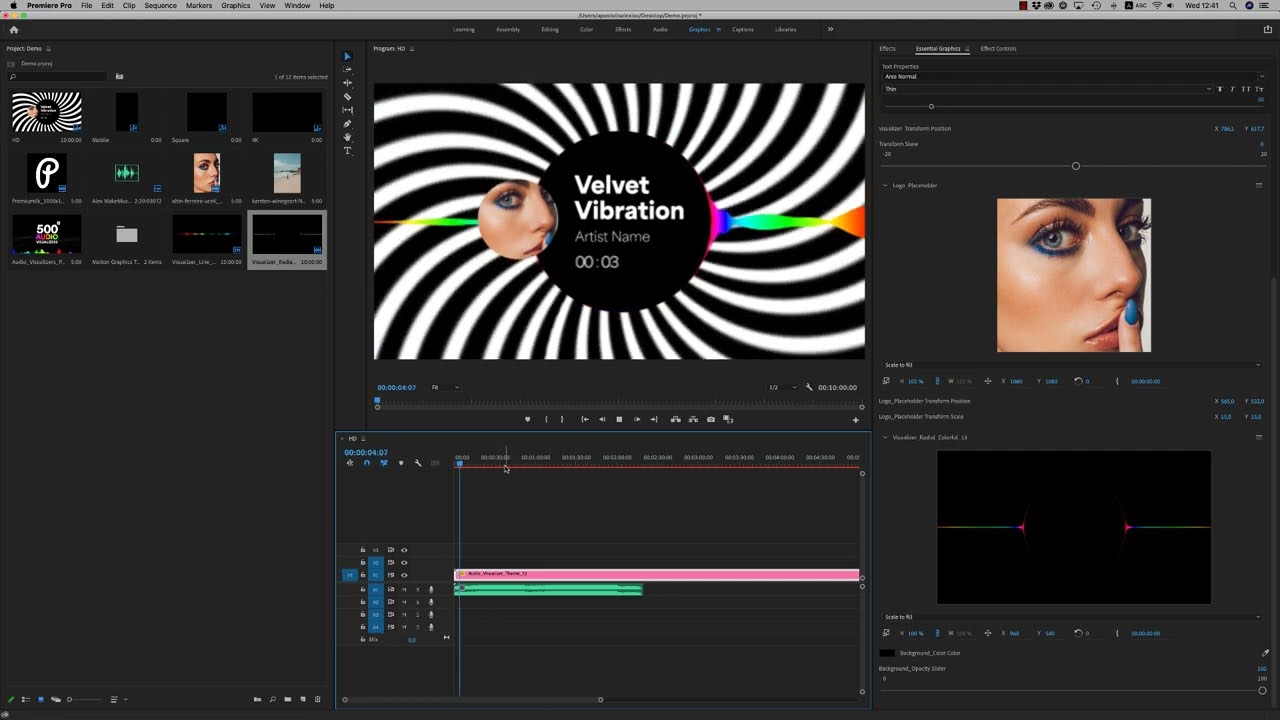The width and height of the screenshot is (1280, 720).
Task: Open Scale to fill dropdown under logo
Action: 1073,365
